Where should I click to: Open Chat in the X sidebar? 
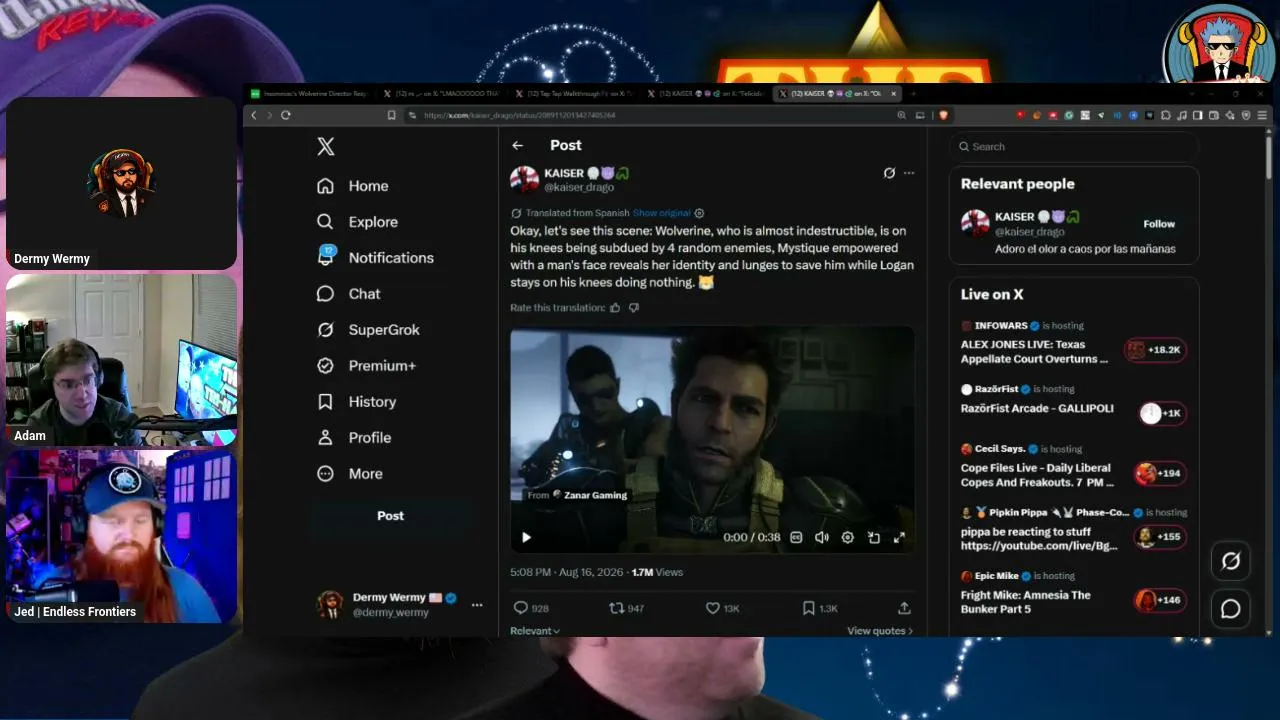(x=348, y=294)
